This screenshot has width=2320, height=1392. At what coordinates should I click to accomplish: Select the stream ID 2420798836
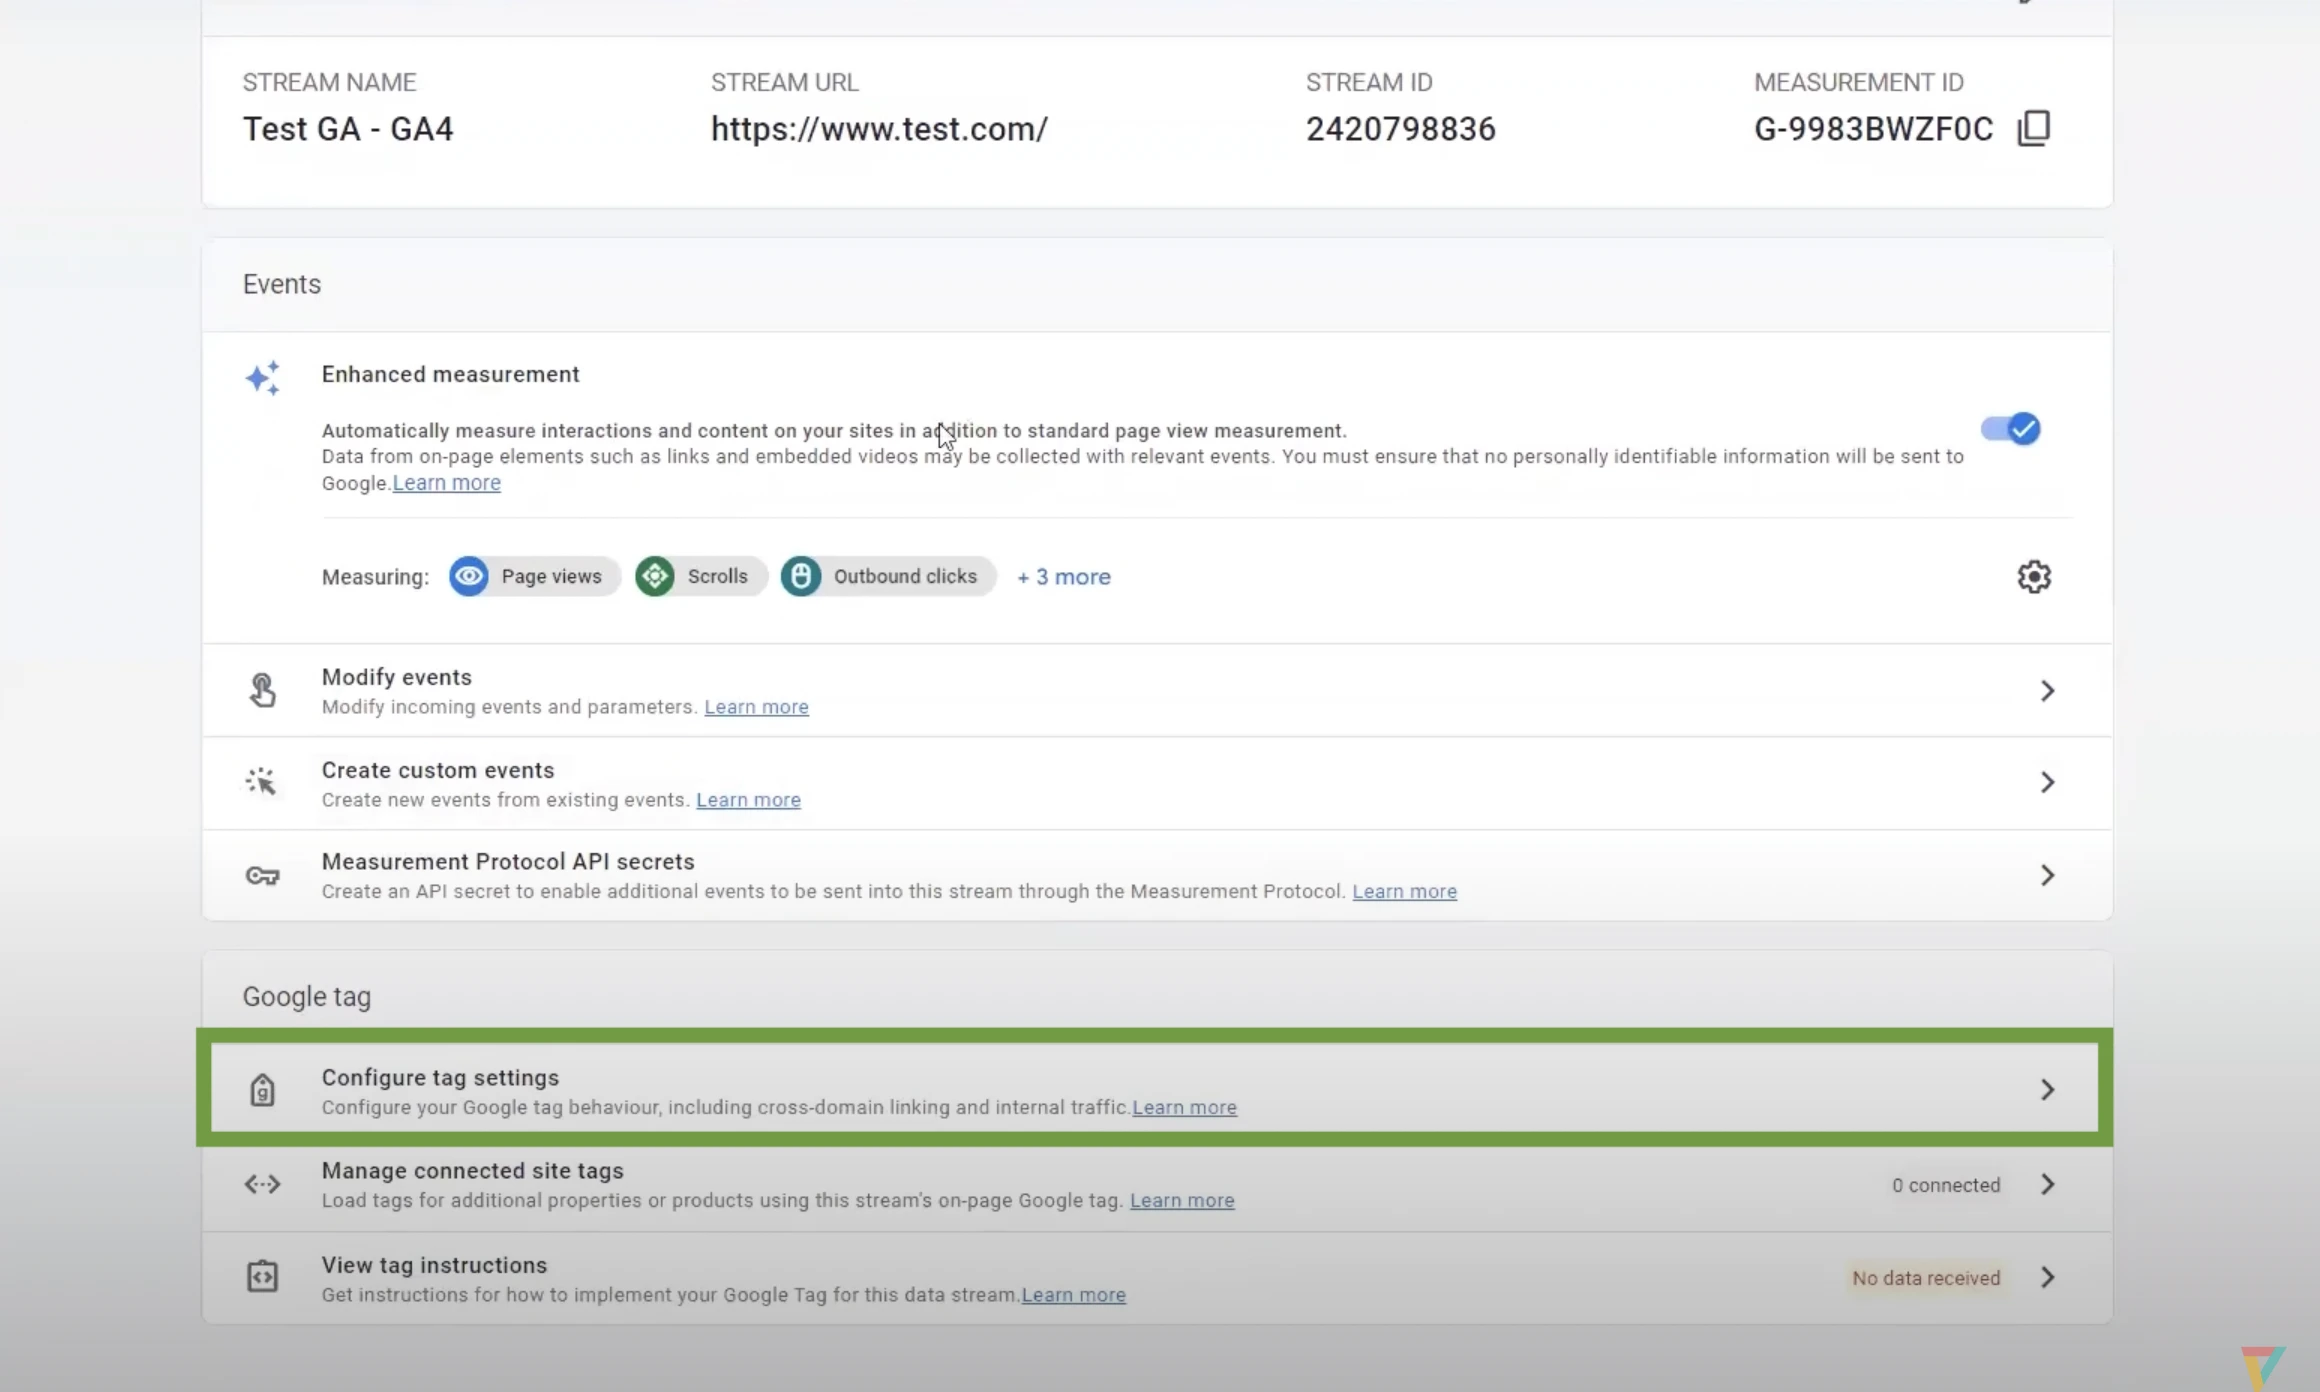point(1400,129)
